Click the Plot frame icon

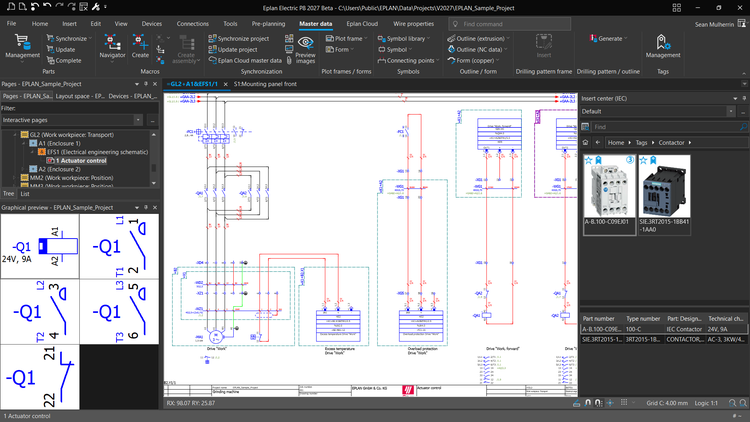tap(330, 38)
